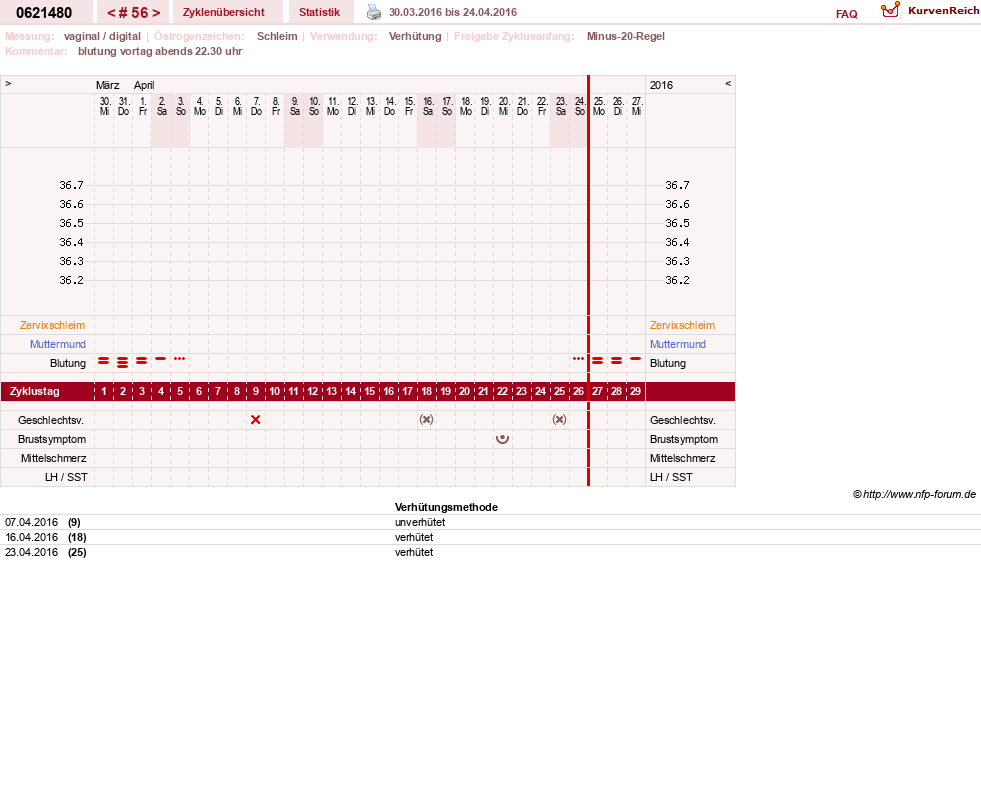Collapse chart with the top-right < arrow

[x=728, y=83]
